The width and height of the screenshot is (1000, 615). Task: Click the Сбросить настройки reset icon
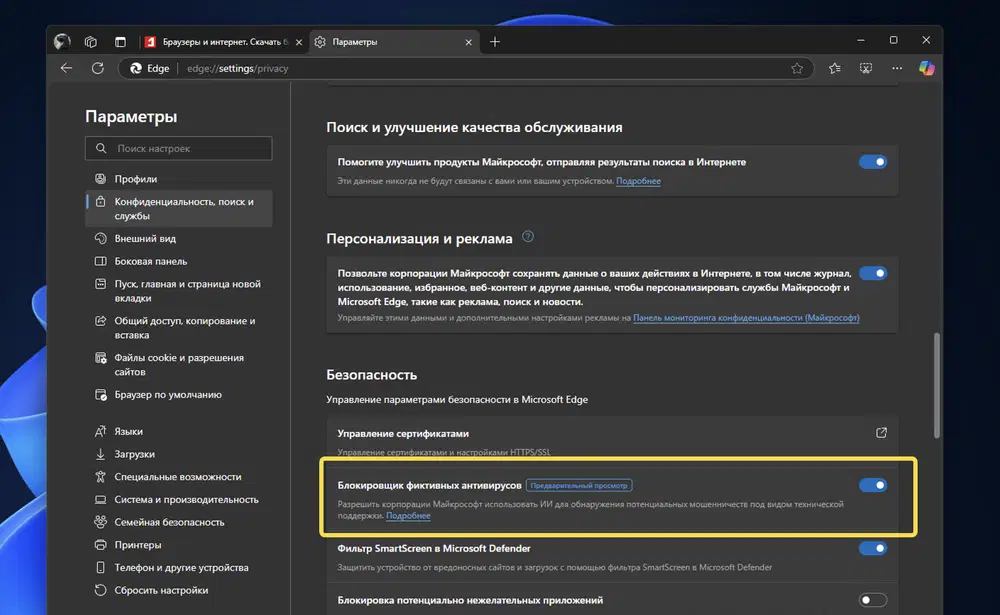click(x=101, y=590)
